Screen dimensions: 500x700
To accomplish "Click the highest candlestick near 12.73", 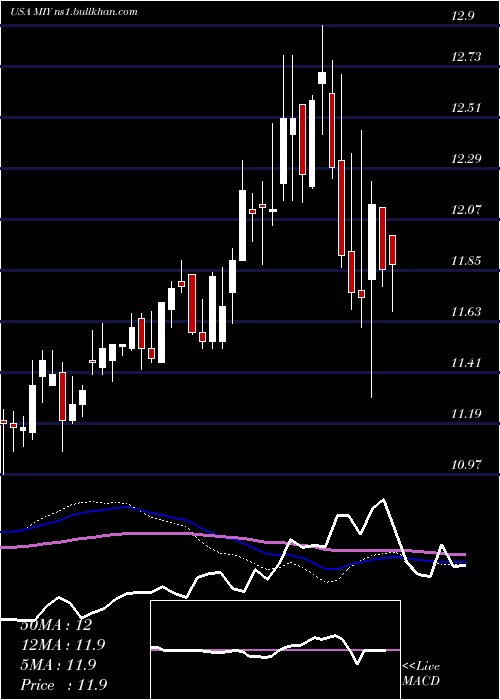I will pos(322,78).
